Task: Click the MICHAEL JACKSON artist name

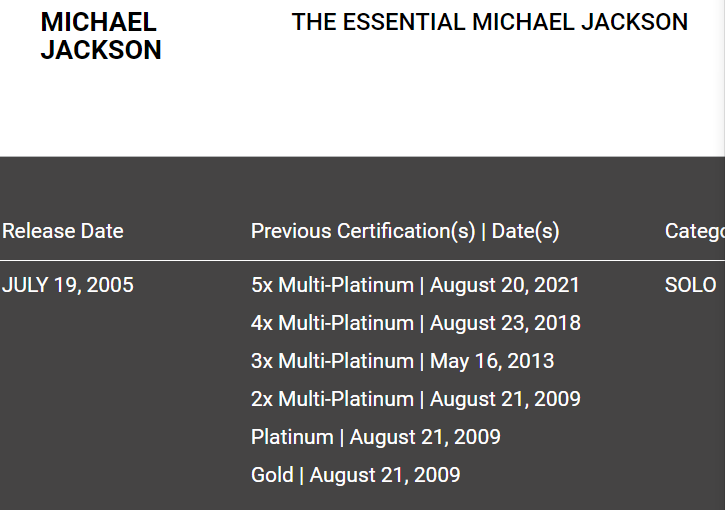Action: (x=100, y=36)
